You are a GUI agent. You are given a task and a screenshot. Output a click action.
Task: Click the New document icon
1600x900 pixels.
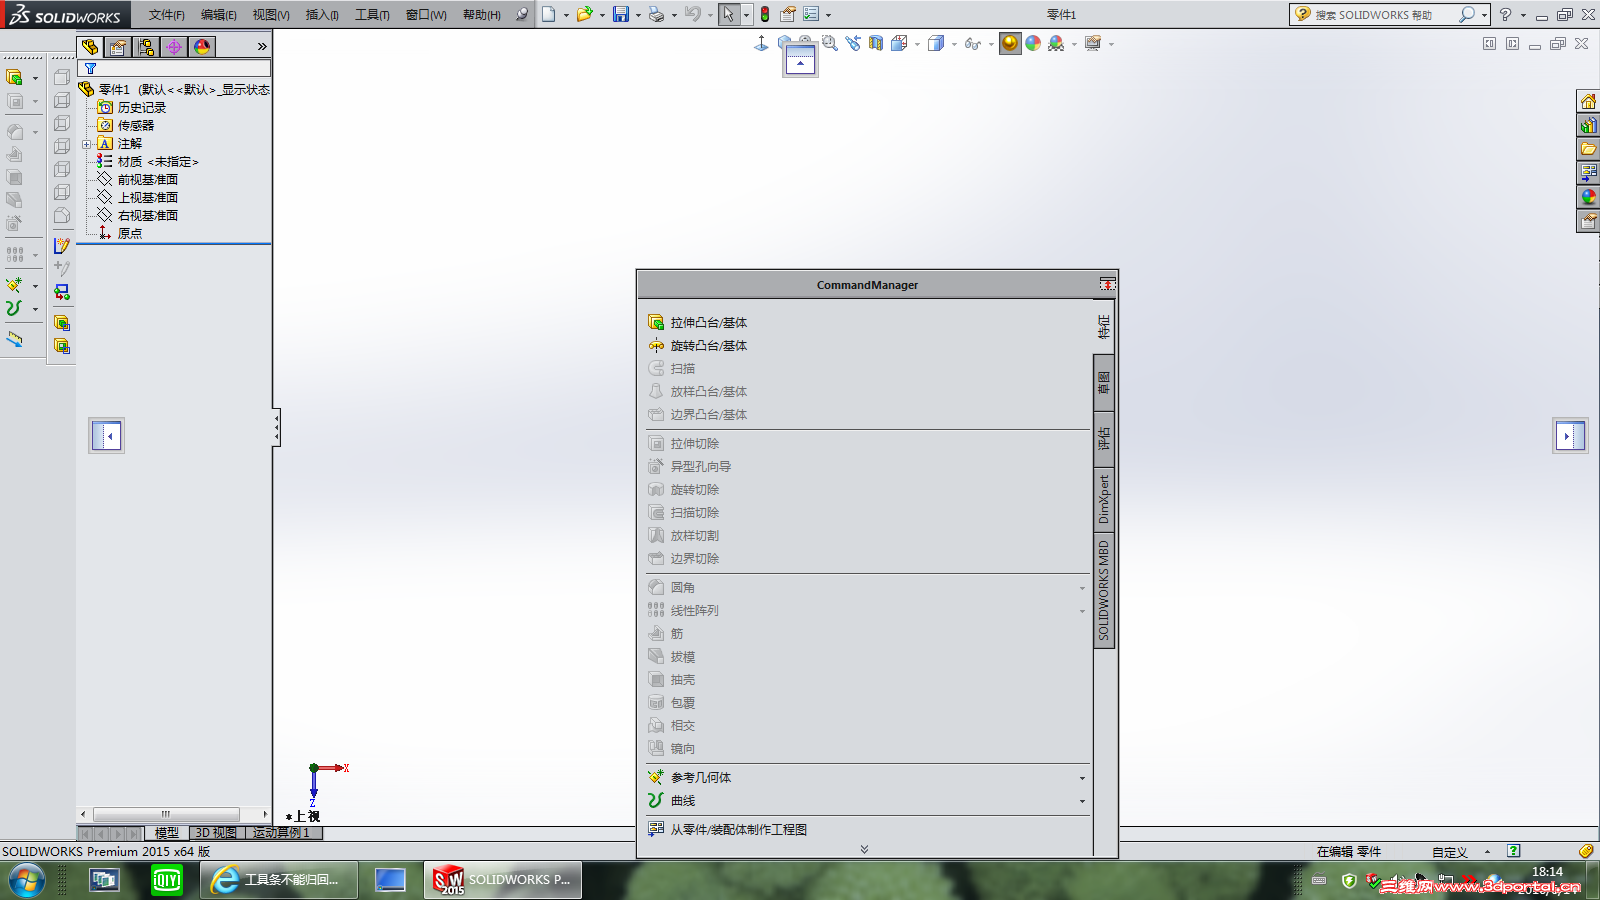tap(549, 14)
